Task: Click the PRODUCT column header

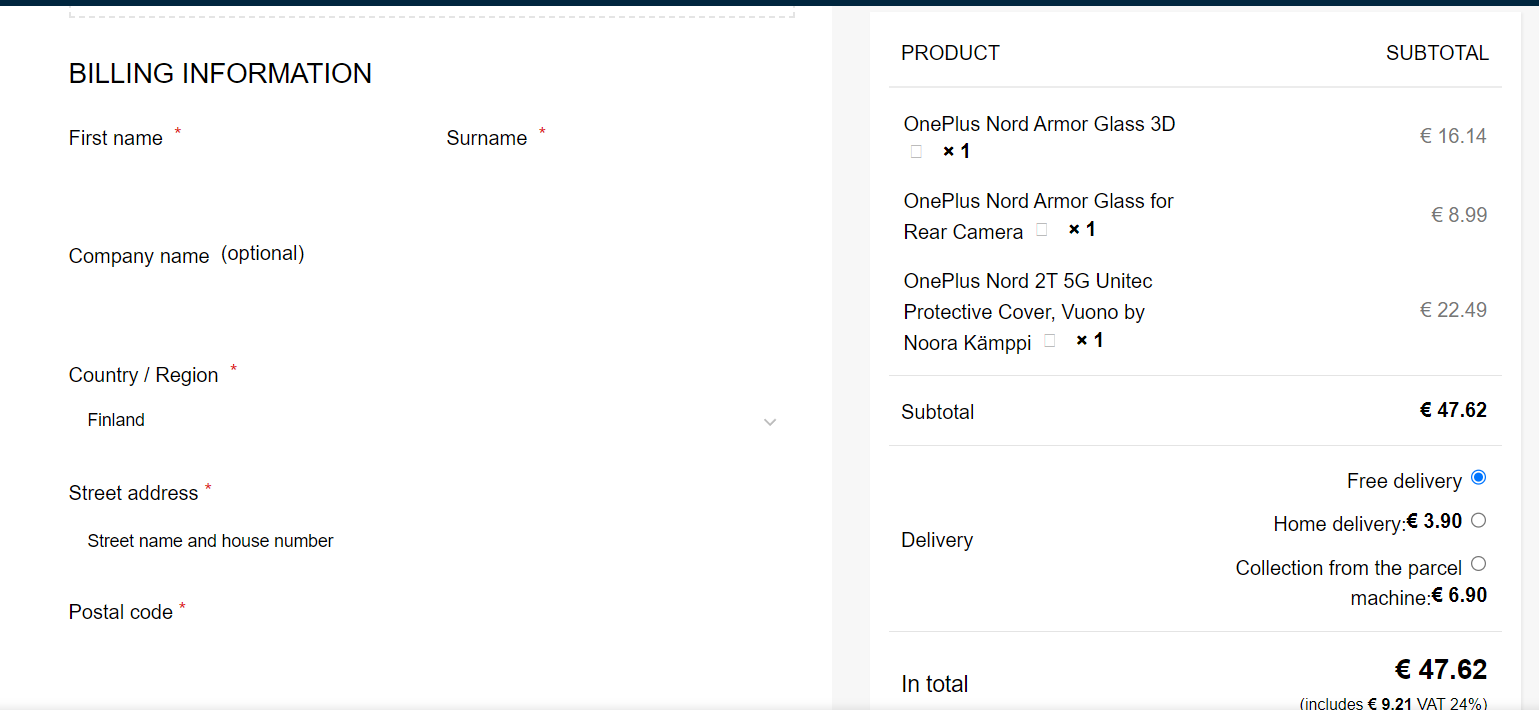Action: (950, 54)
